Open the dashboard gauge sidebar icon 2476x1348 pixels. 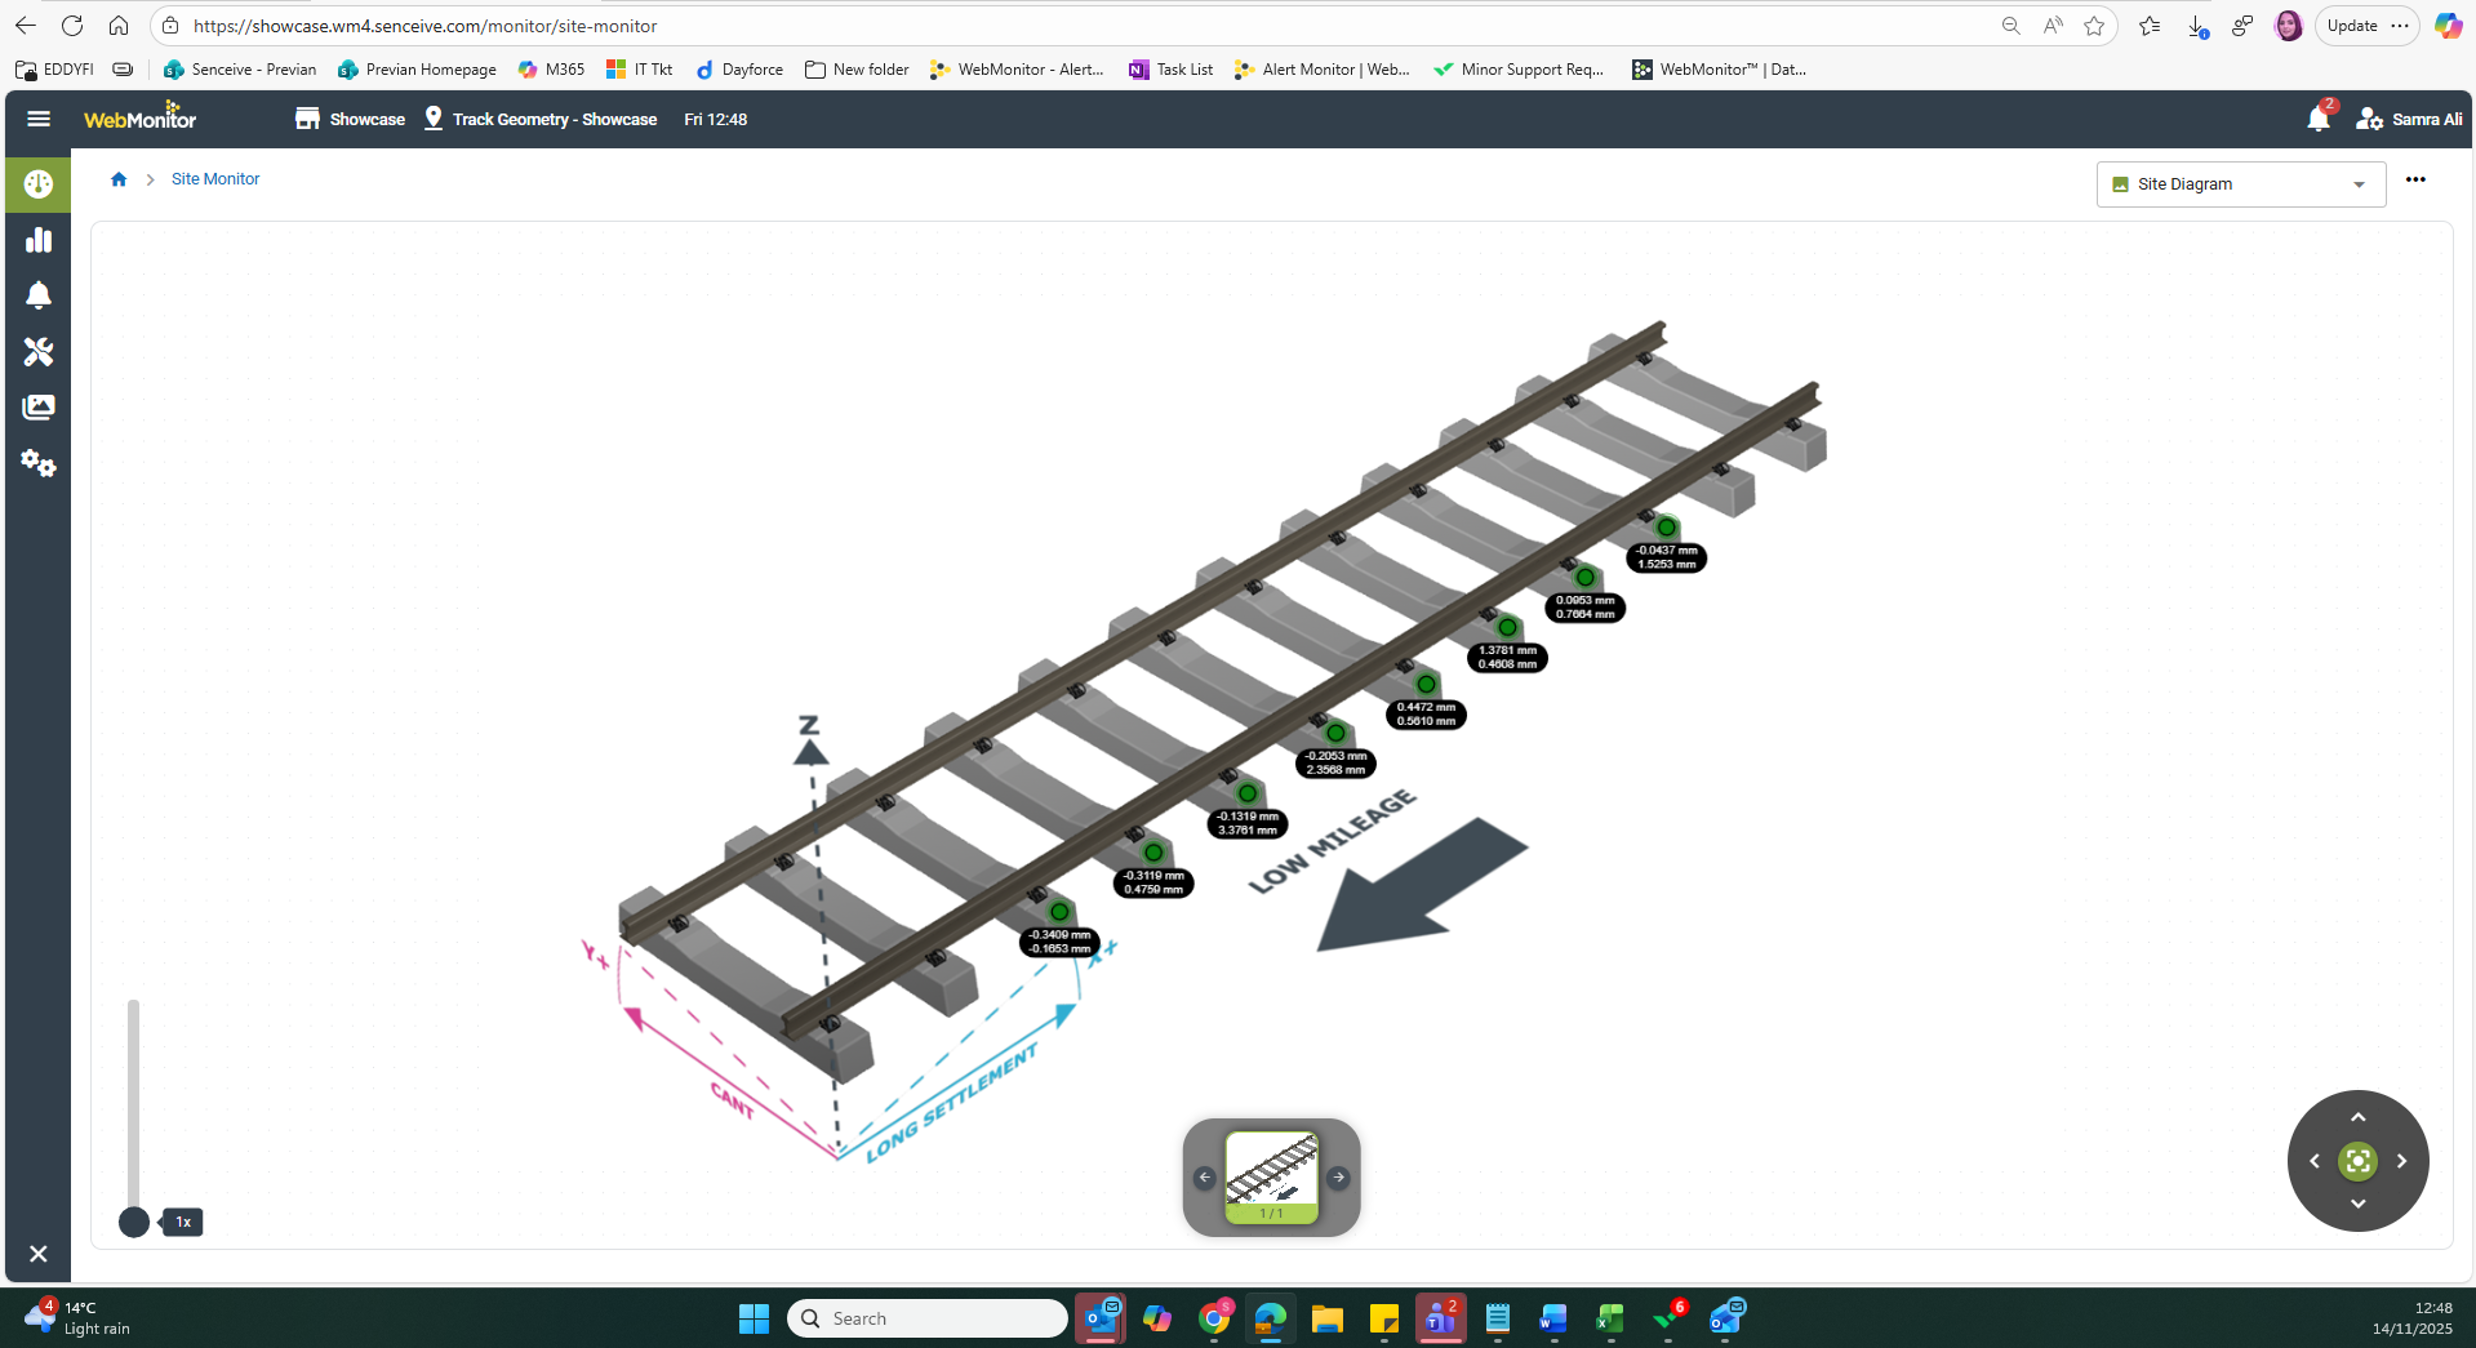pyautogui.click(x=38, y=184)
